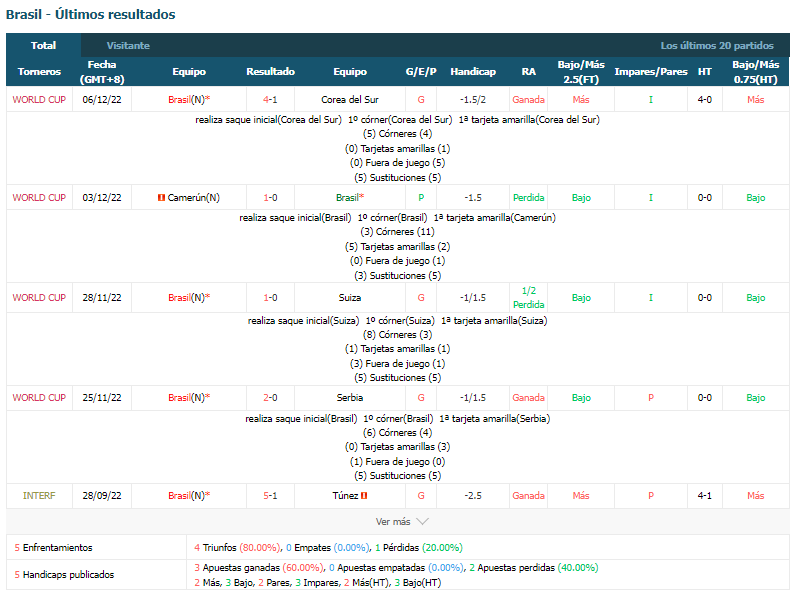This screenshot has height=596, width=797.
Task: Open the Túnez team link
Action: (346, 495)
